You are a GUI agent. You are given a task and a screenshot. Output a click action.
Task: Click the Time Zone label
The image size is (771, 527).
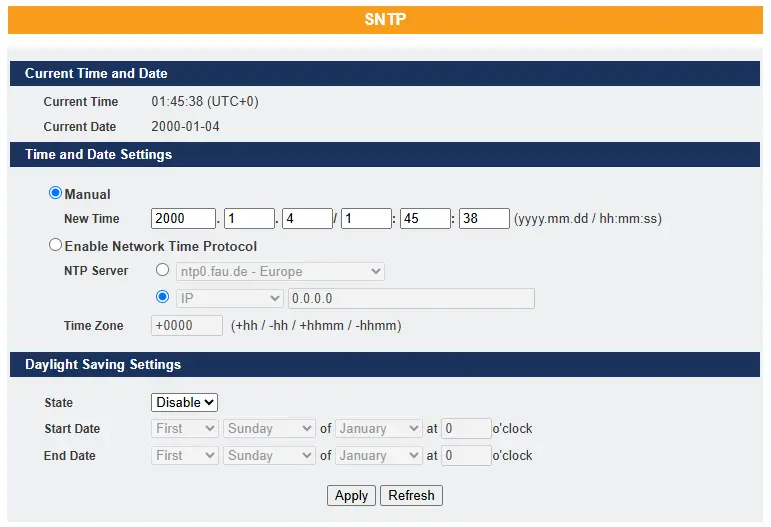(93, 325)
